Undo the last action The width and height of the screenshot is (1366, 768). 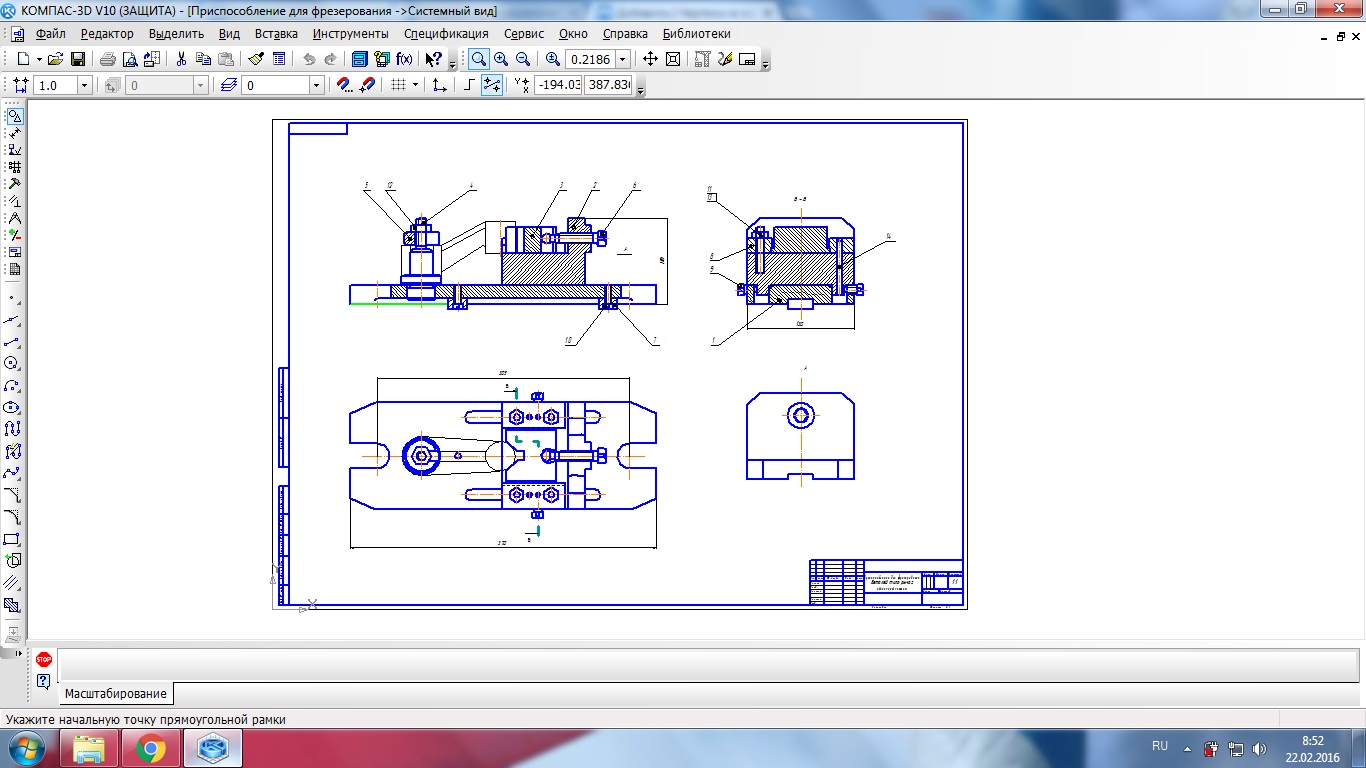(309, 59)
